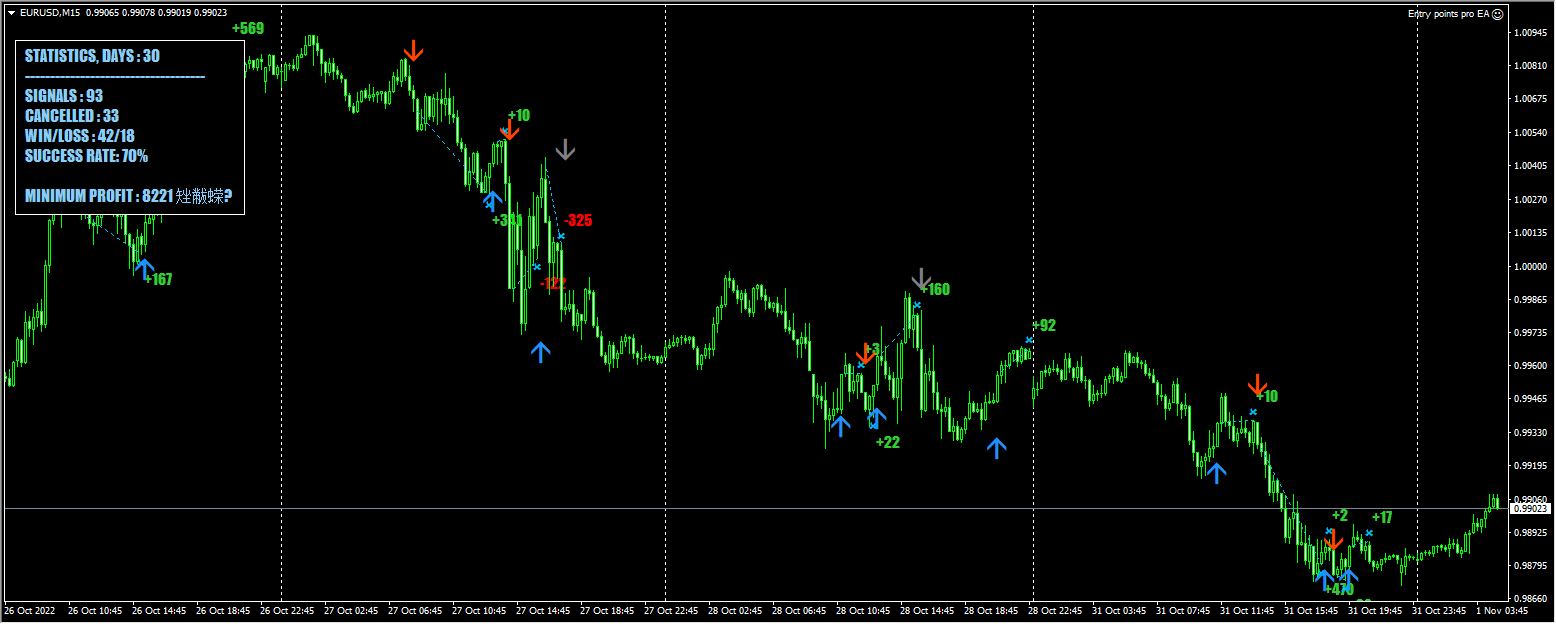Click the MINIMUM PROFIT : 8221 text
1556x624 pixels.
[99, 196]
